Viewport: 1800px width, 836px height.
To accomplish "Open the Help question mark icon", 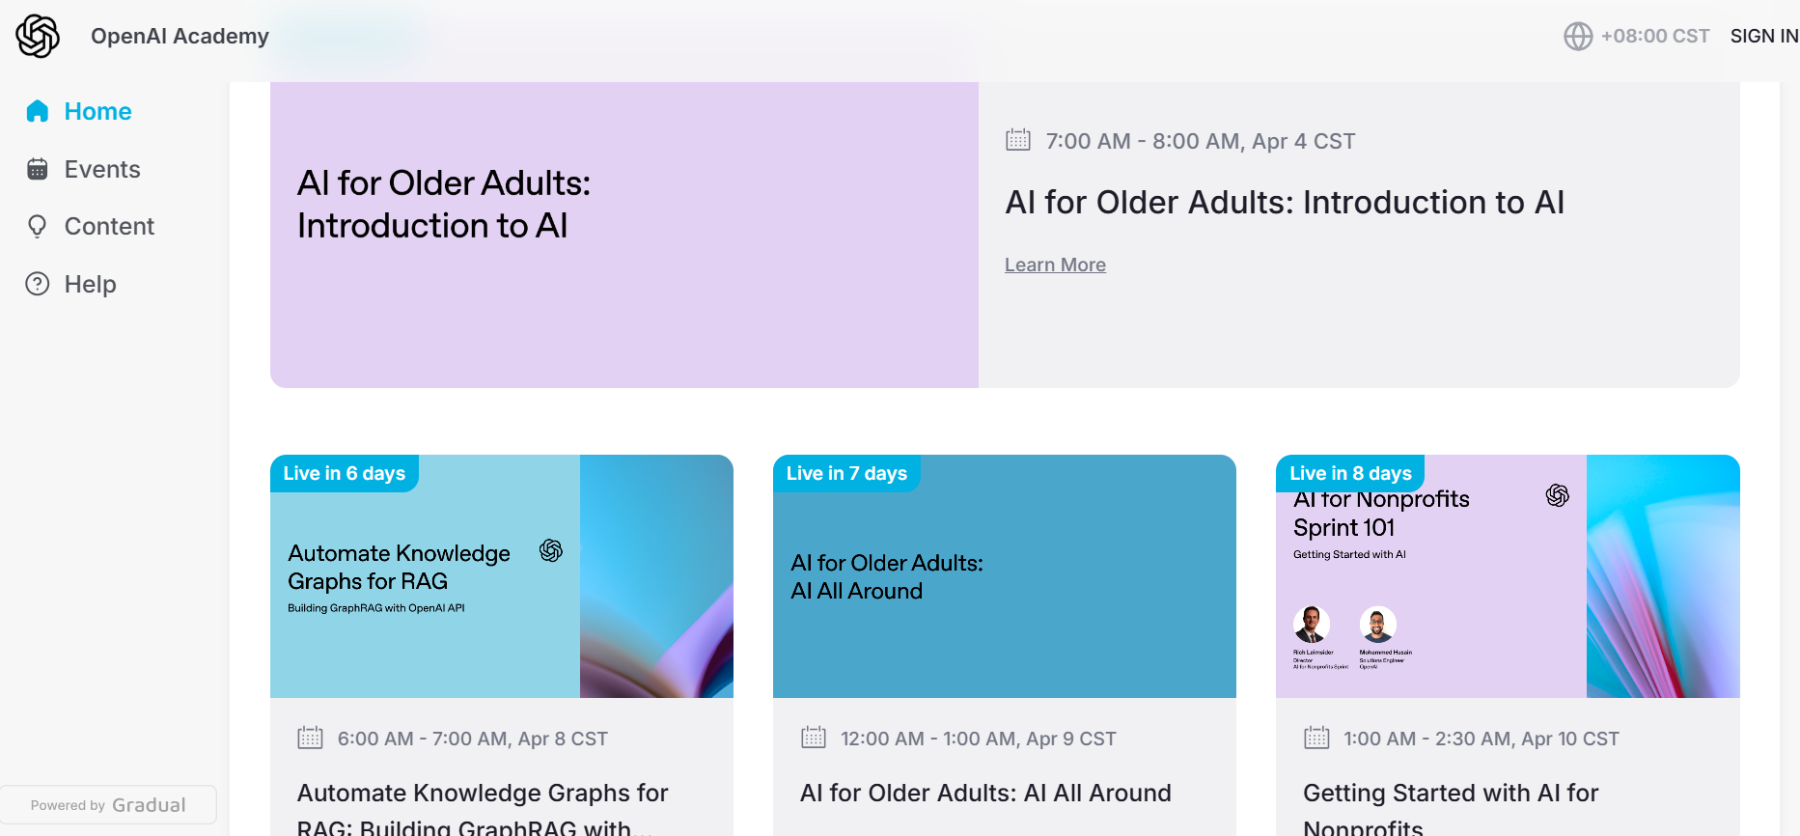I will click(37, 284).
